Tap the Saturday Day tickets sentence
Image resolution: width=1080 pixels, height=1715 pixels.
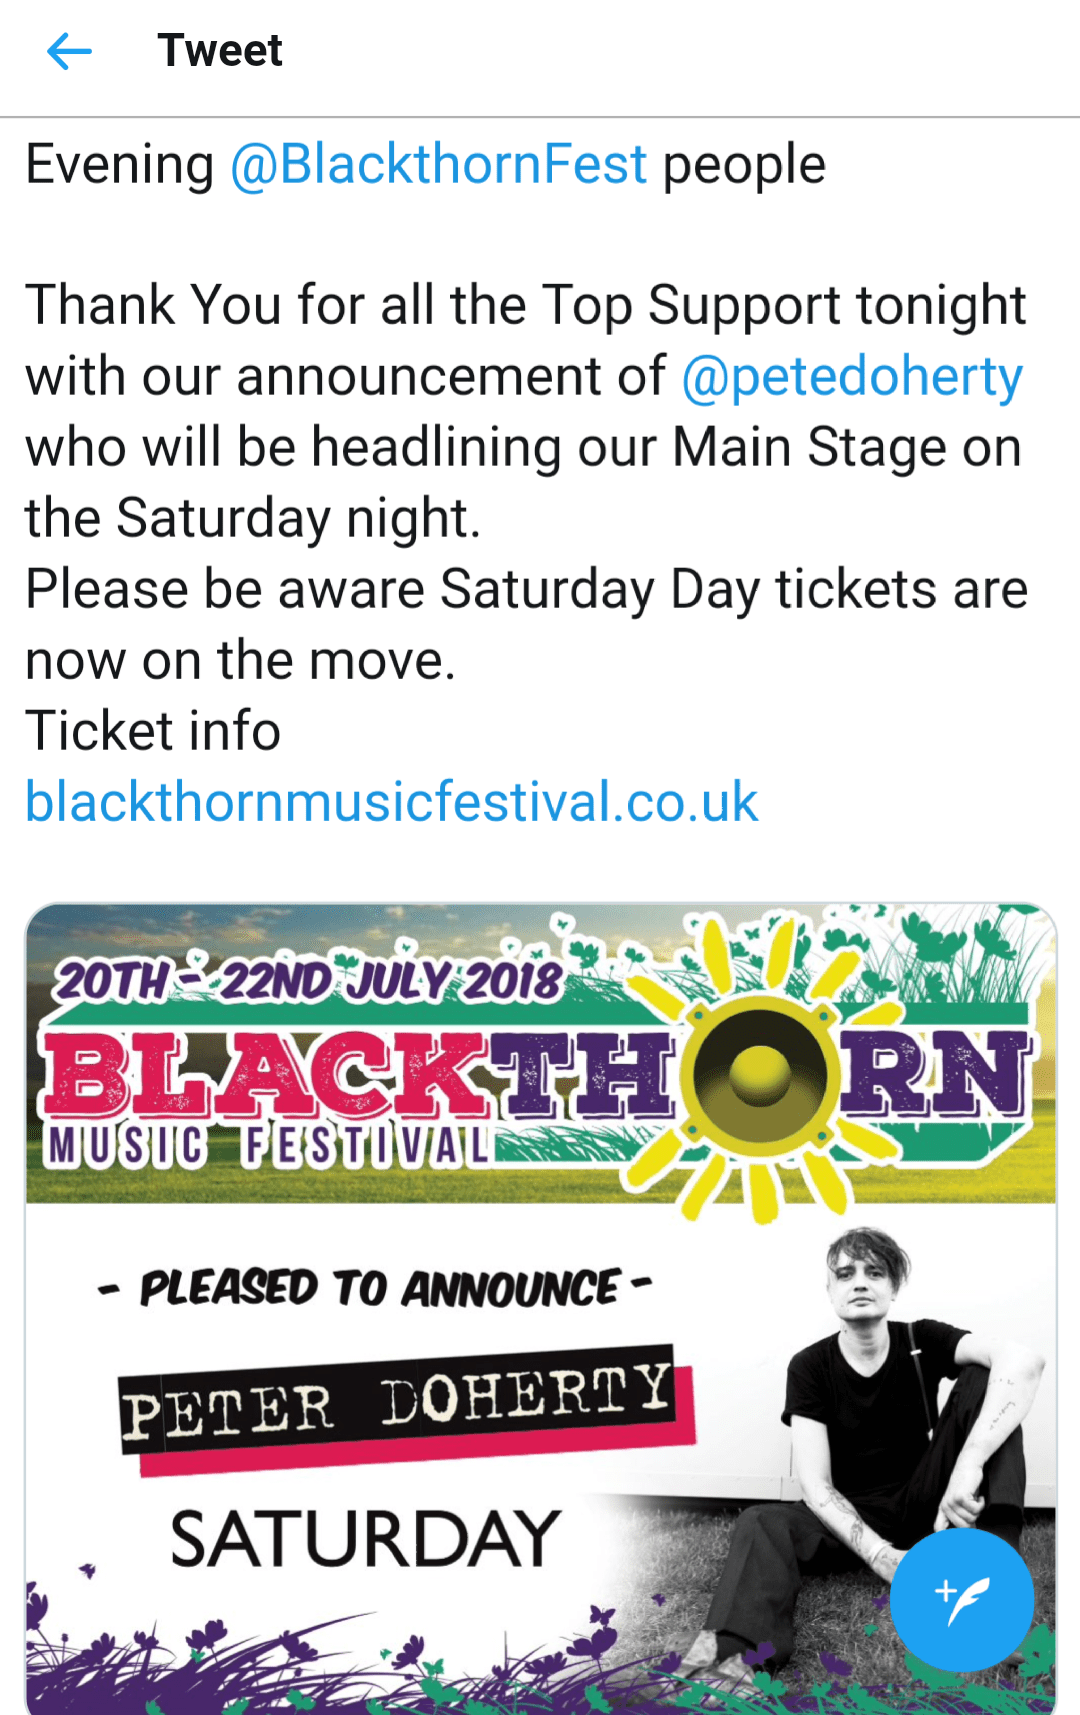[525, 589]
